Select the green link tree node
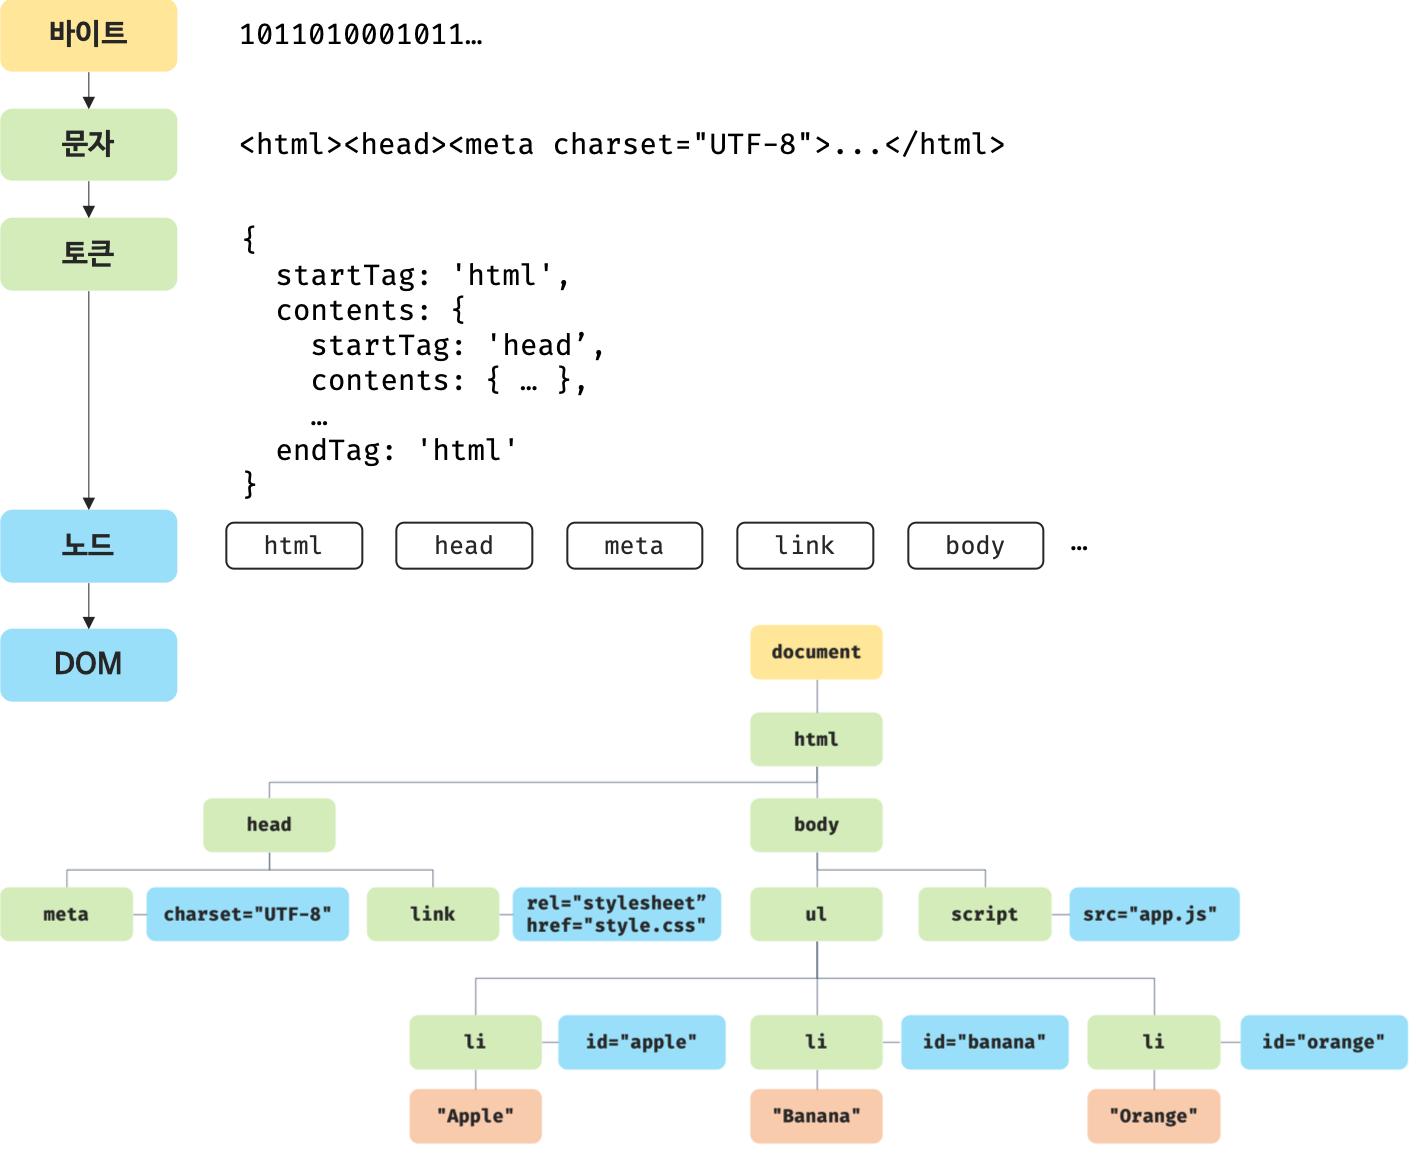The width and height of the screenshot is (1416, 1164). (x=433, y=914)
